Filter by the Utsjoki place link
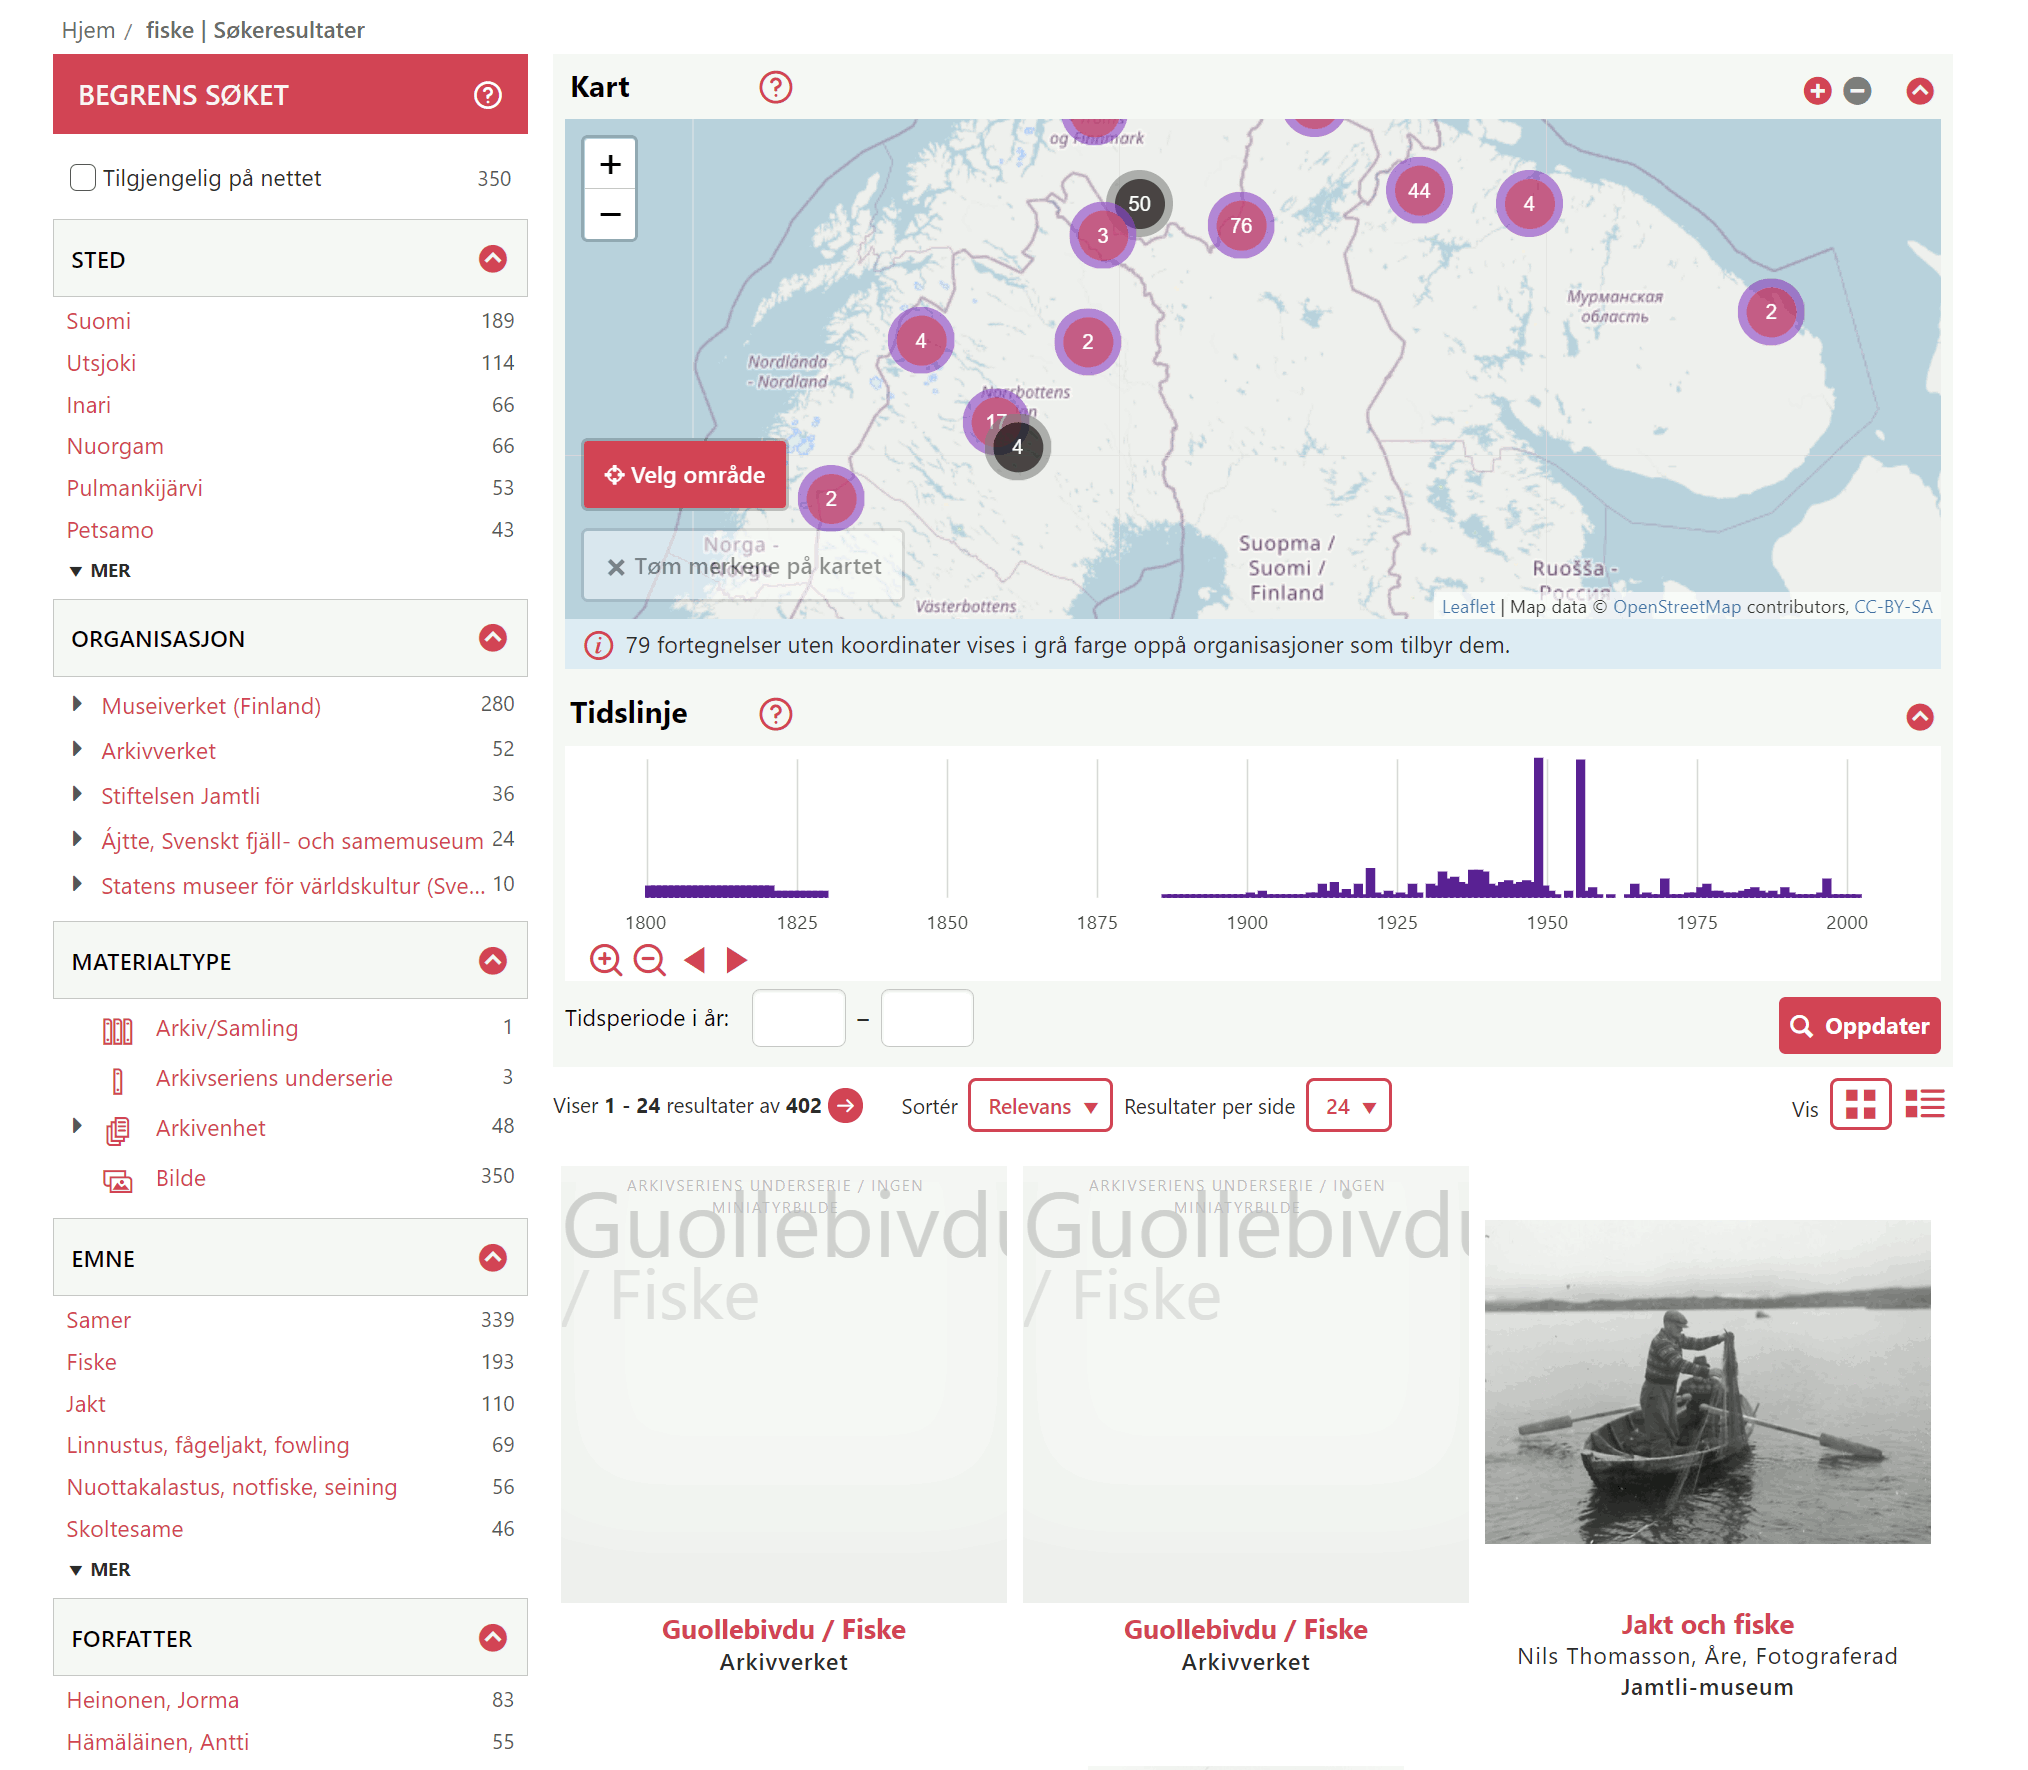Viewport: 2028px width, 1770px height. (x=101, y=363)
